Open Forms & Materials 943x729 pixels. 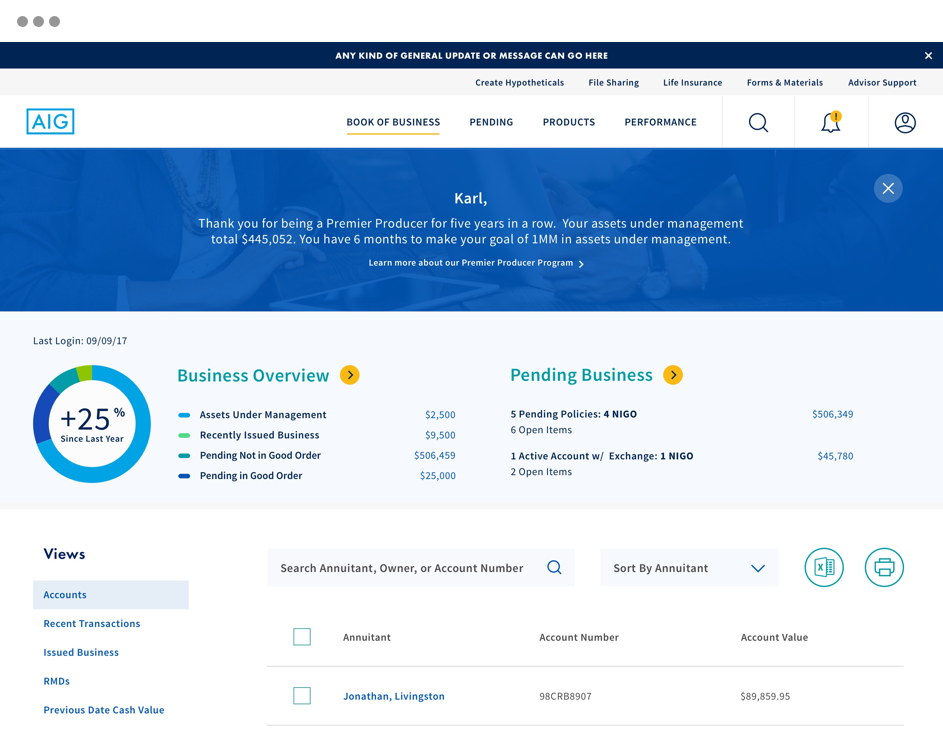(x=784, y=82)
